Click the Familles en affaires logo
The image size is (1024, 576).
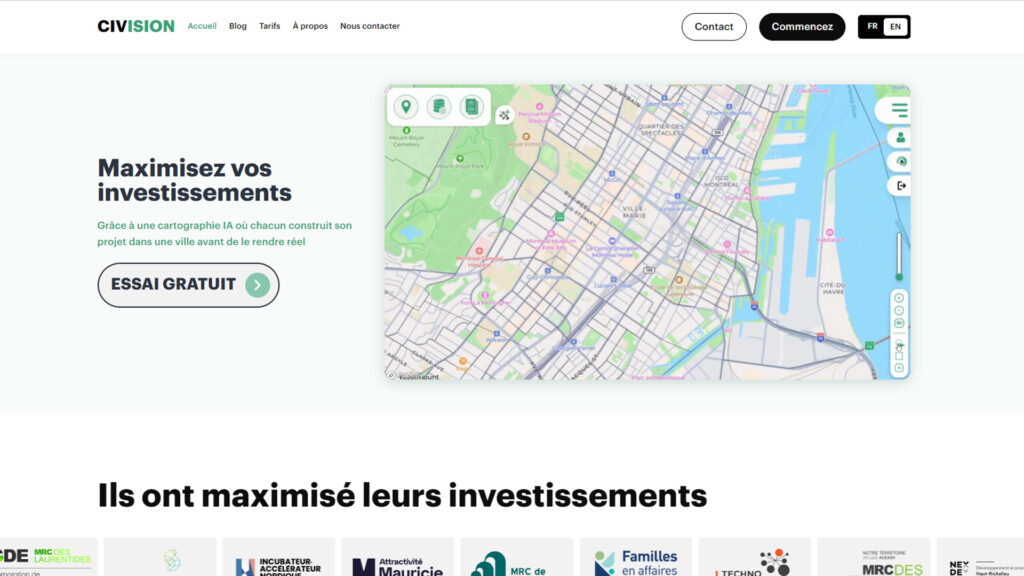click(635, 561)
